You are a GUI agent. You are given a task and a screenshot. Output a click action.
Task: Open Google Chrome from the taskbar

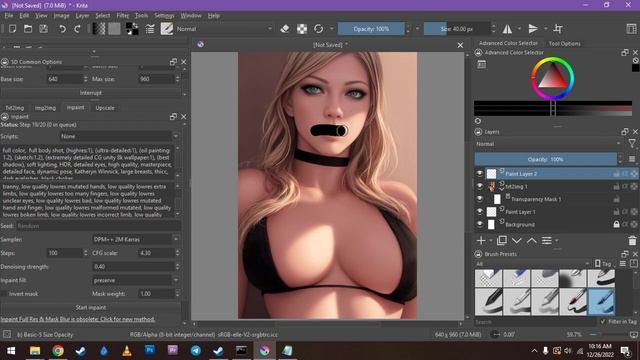point(58,351)
